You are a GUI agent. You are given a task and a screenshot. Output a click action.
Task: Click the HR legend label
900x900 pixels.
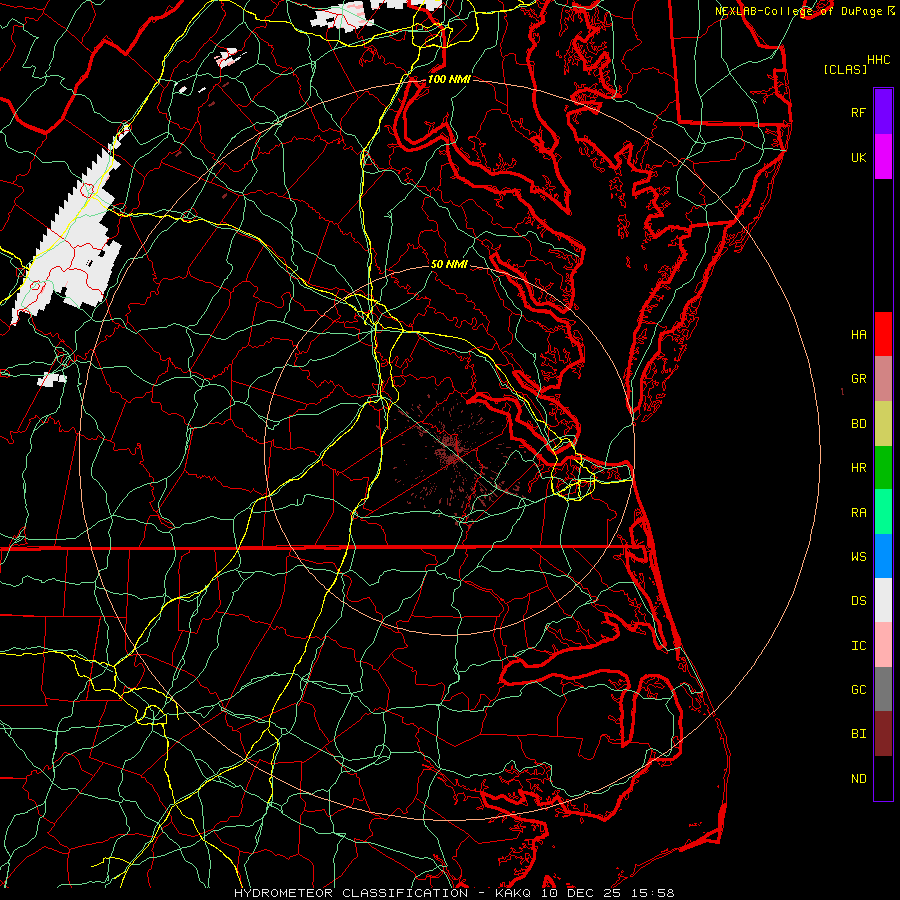pos(859,468)
